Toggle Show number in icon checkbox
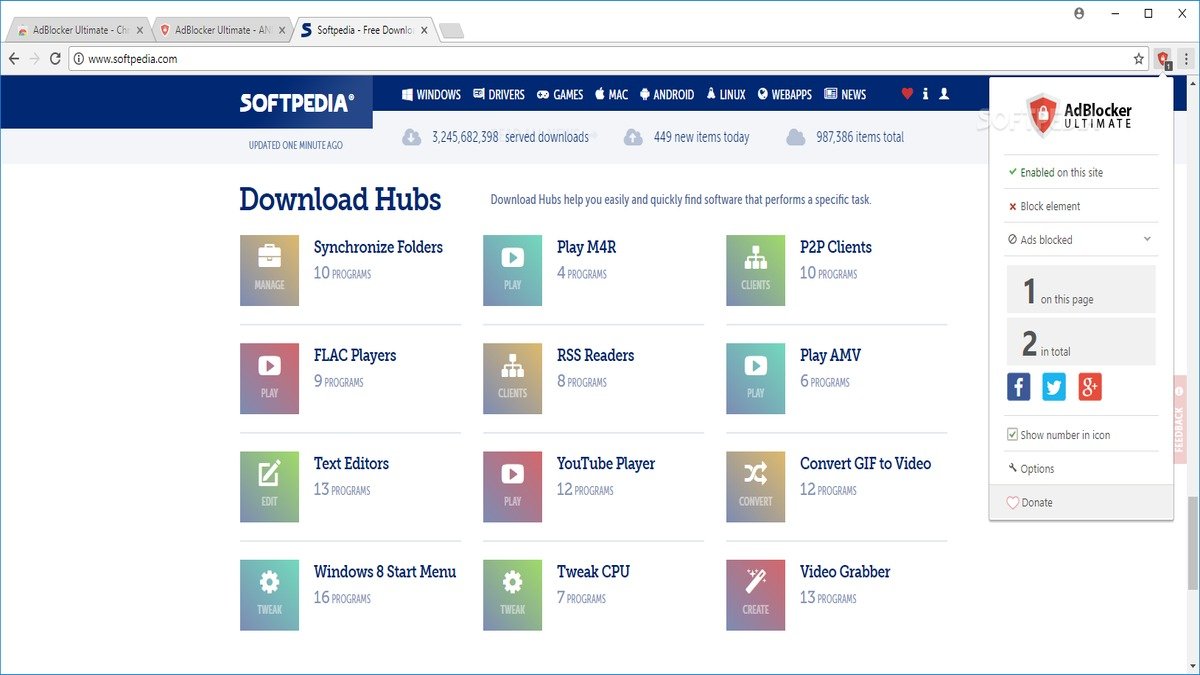 click(x=1012, y=435)
